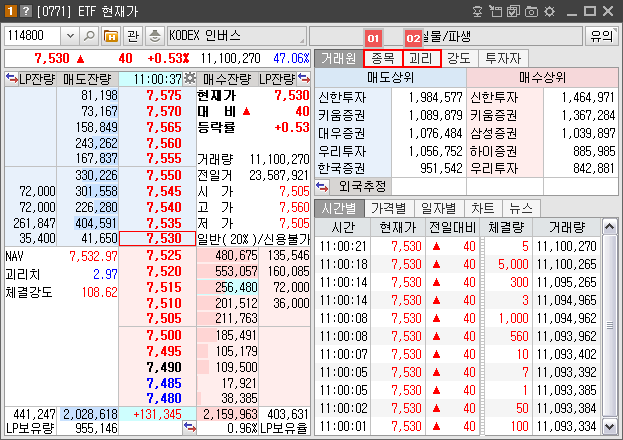Viewport: 623px width, 440px height.
Task: Open the 투자자 tab
Action: coord(501,58)
